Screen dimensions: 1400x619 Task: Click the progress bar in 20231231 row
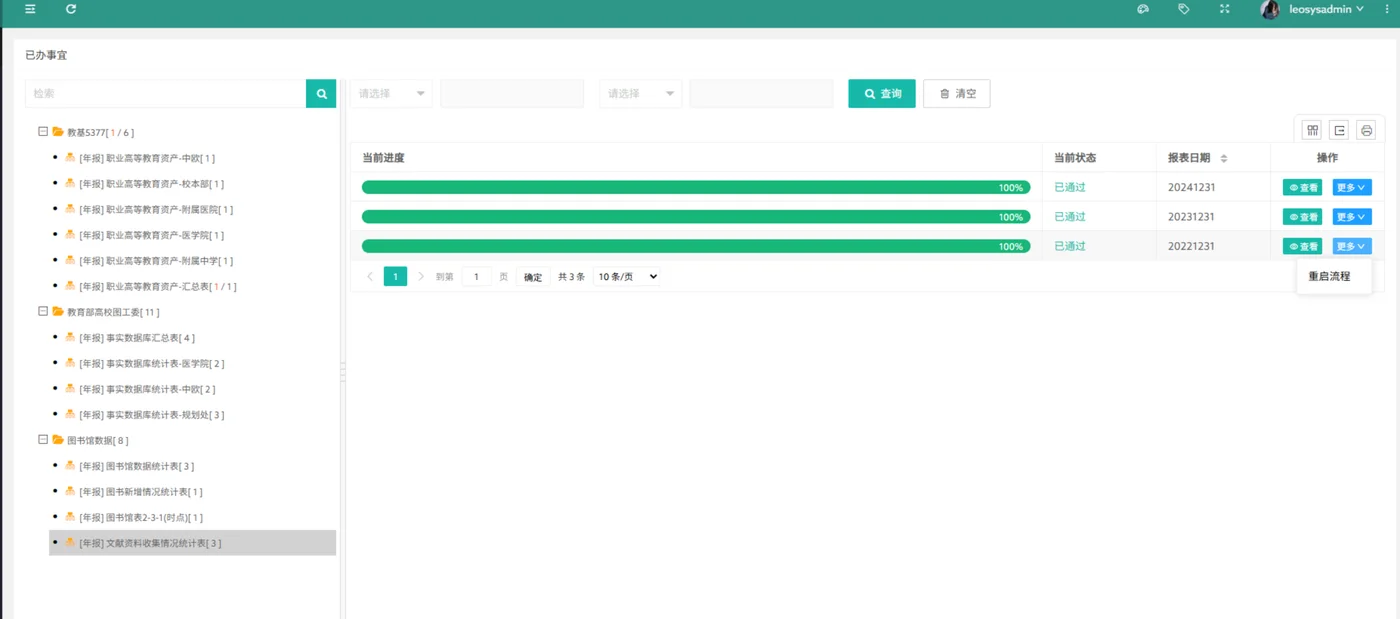click(696, 217)
